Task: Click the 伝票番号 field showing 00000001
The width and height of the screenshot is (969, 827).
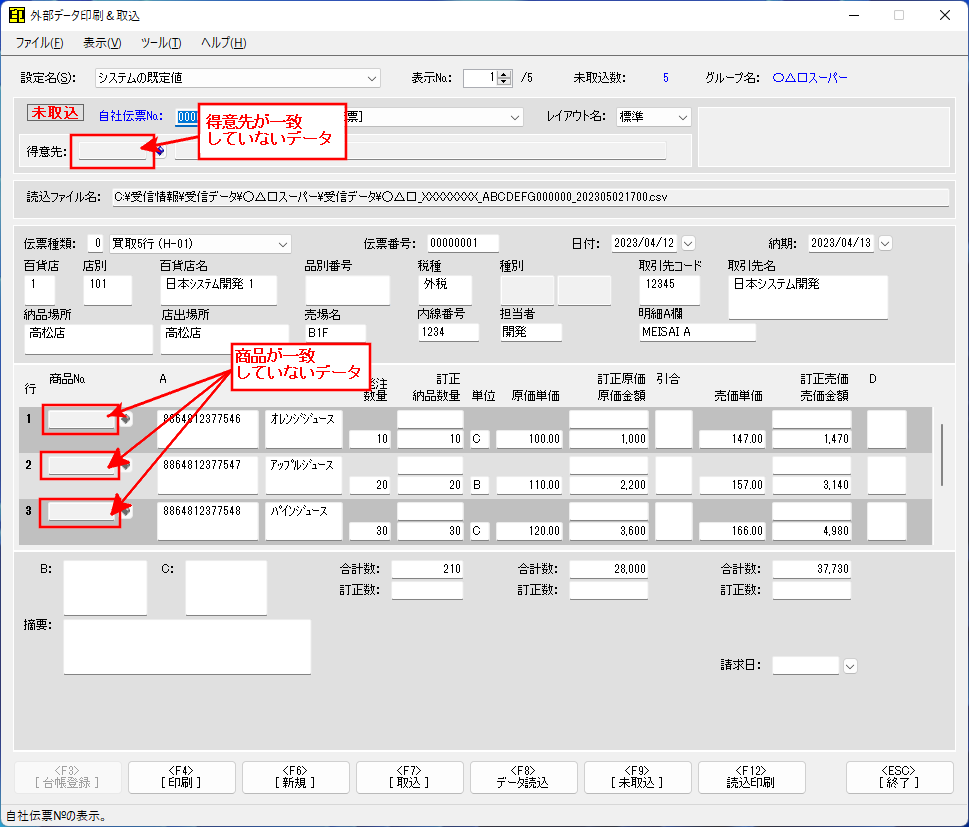Action: click(463, 244)
